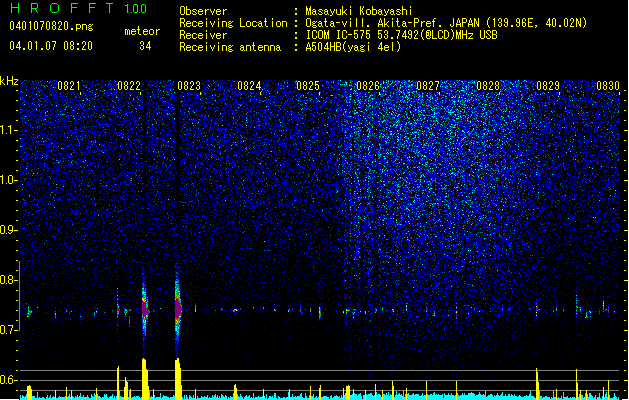
Task: Click antenna value A504HB(yagi 4el)
Action: click(353, 47)
